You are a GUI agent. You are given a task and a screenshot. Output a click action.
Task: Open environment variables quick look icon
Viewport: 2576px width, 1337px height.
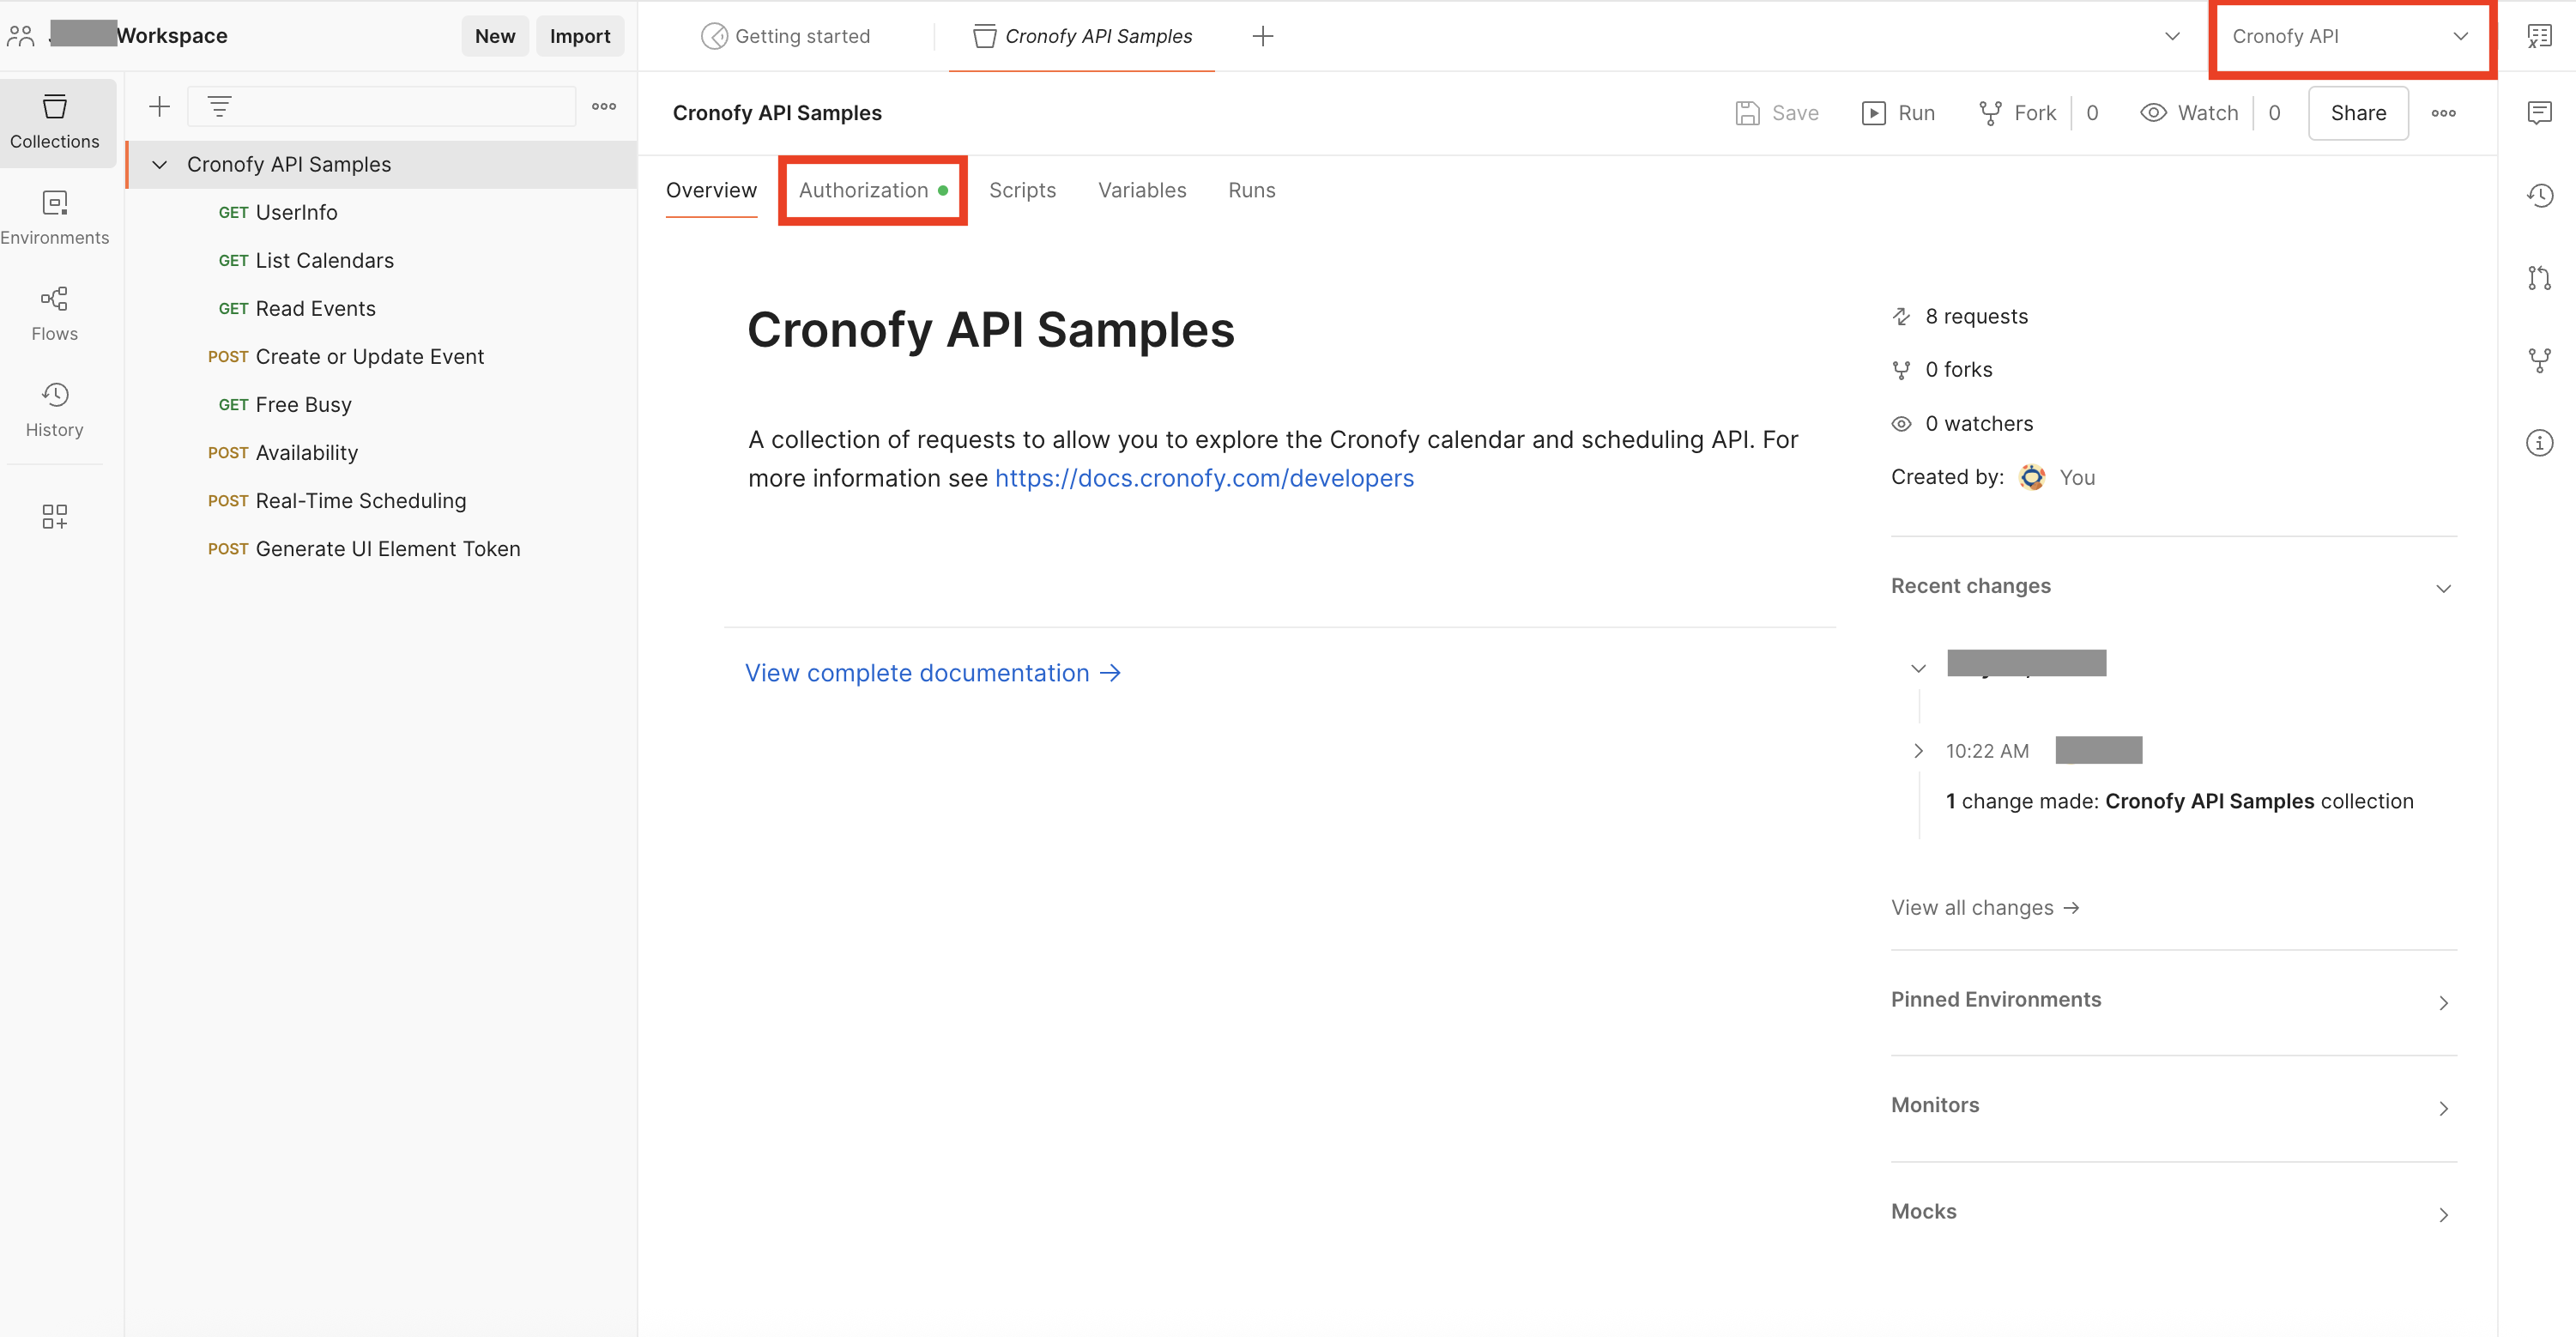click(2539, 36)
